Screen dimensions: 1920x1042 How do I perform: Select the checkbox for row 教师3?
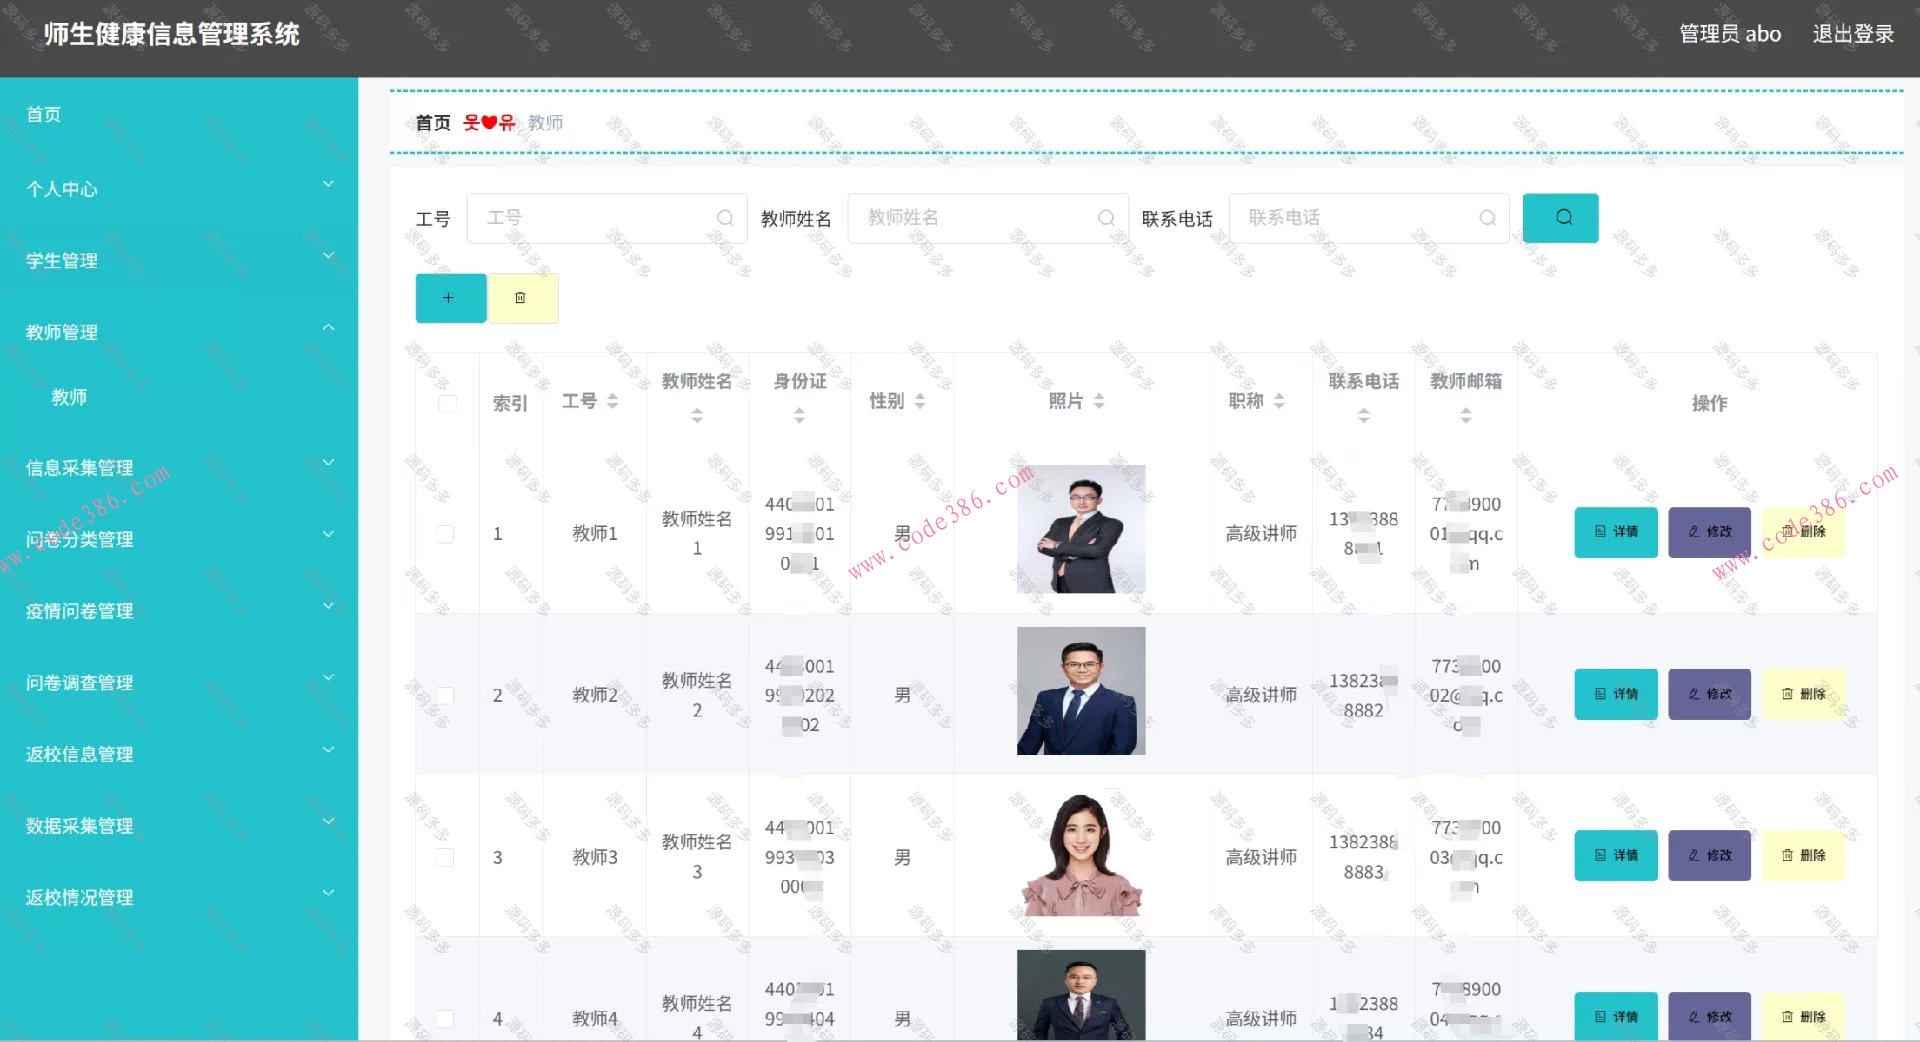[446, 858]
